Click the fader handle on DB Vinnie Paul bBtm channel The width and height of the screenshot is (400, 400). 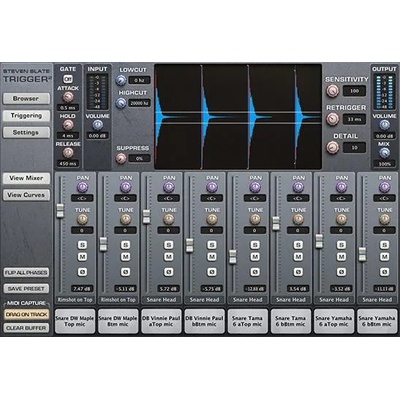[190, 245]
